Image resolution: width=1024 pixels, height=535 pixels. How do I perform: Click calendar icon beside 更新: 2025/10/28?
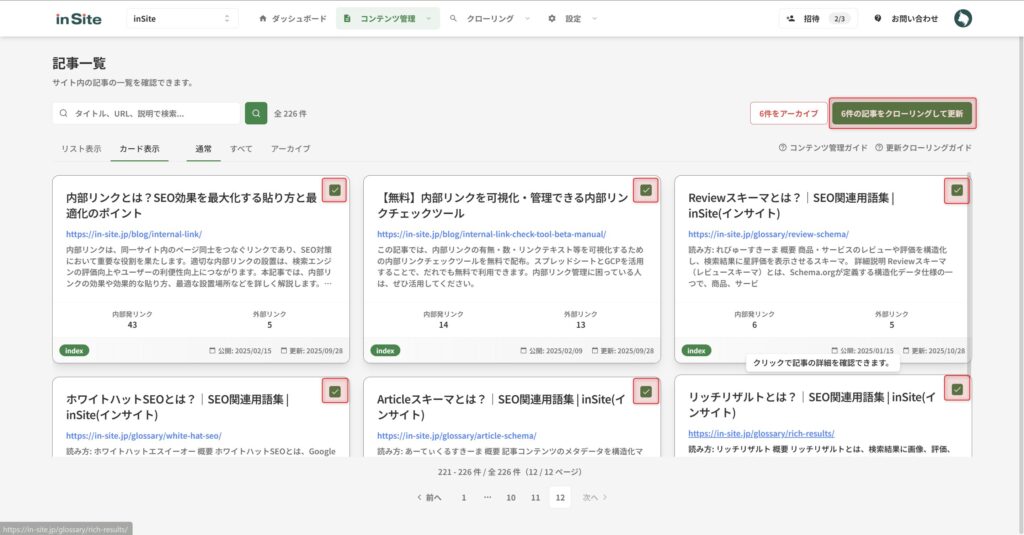[906, 351]
